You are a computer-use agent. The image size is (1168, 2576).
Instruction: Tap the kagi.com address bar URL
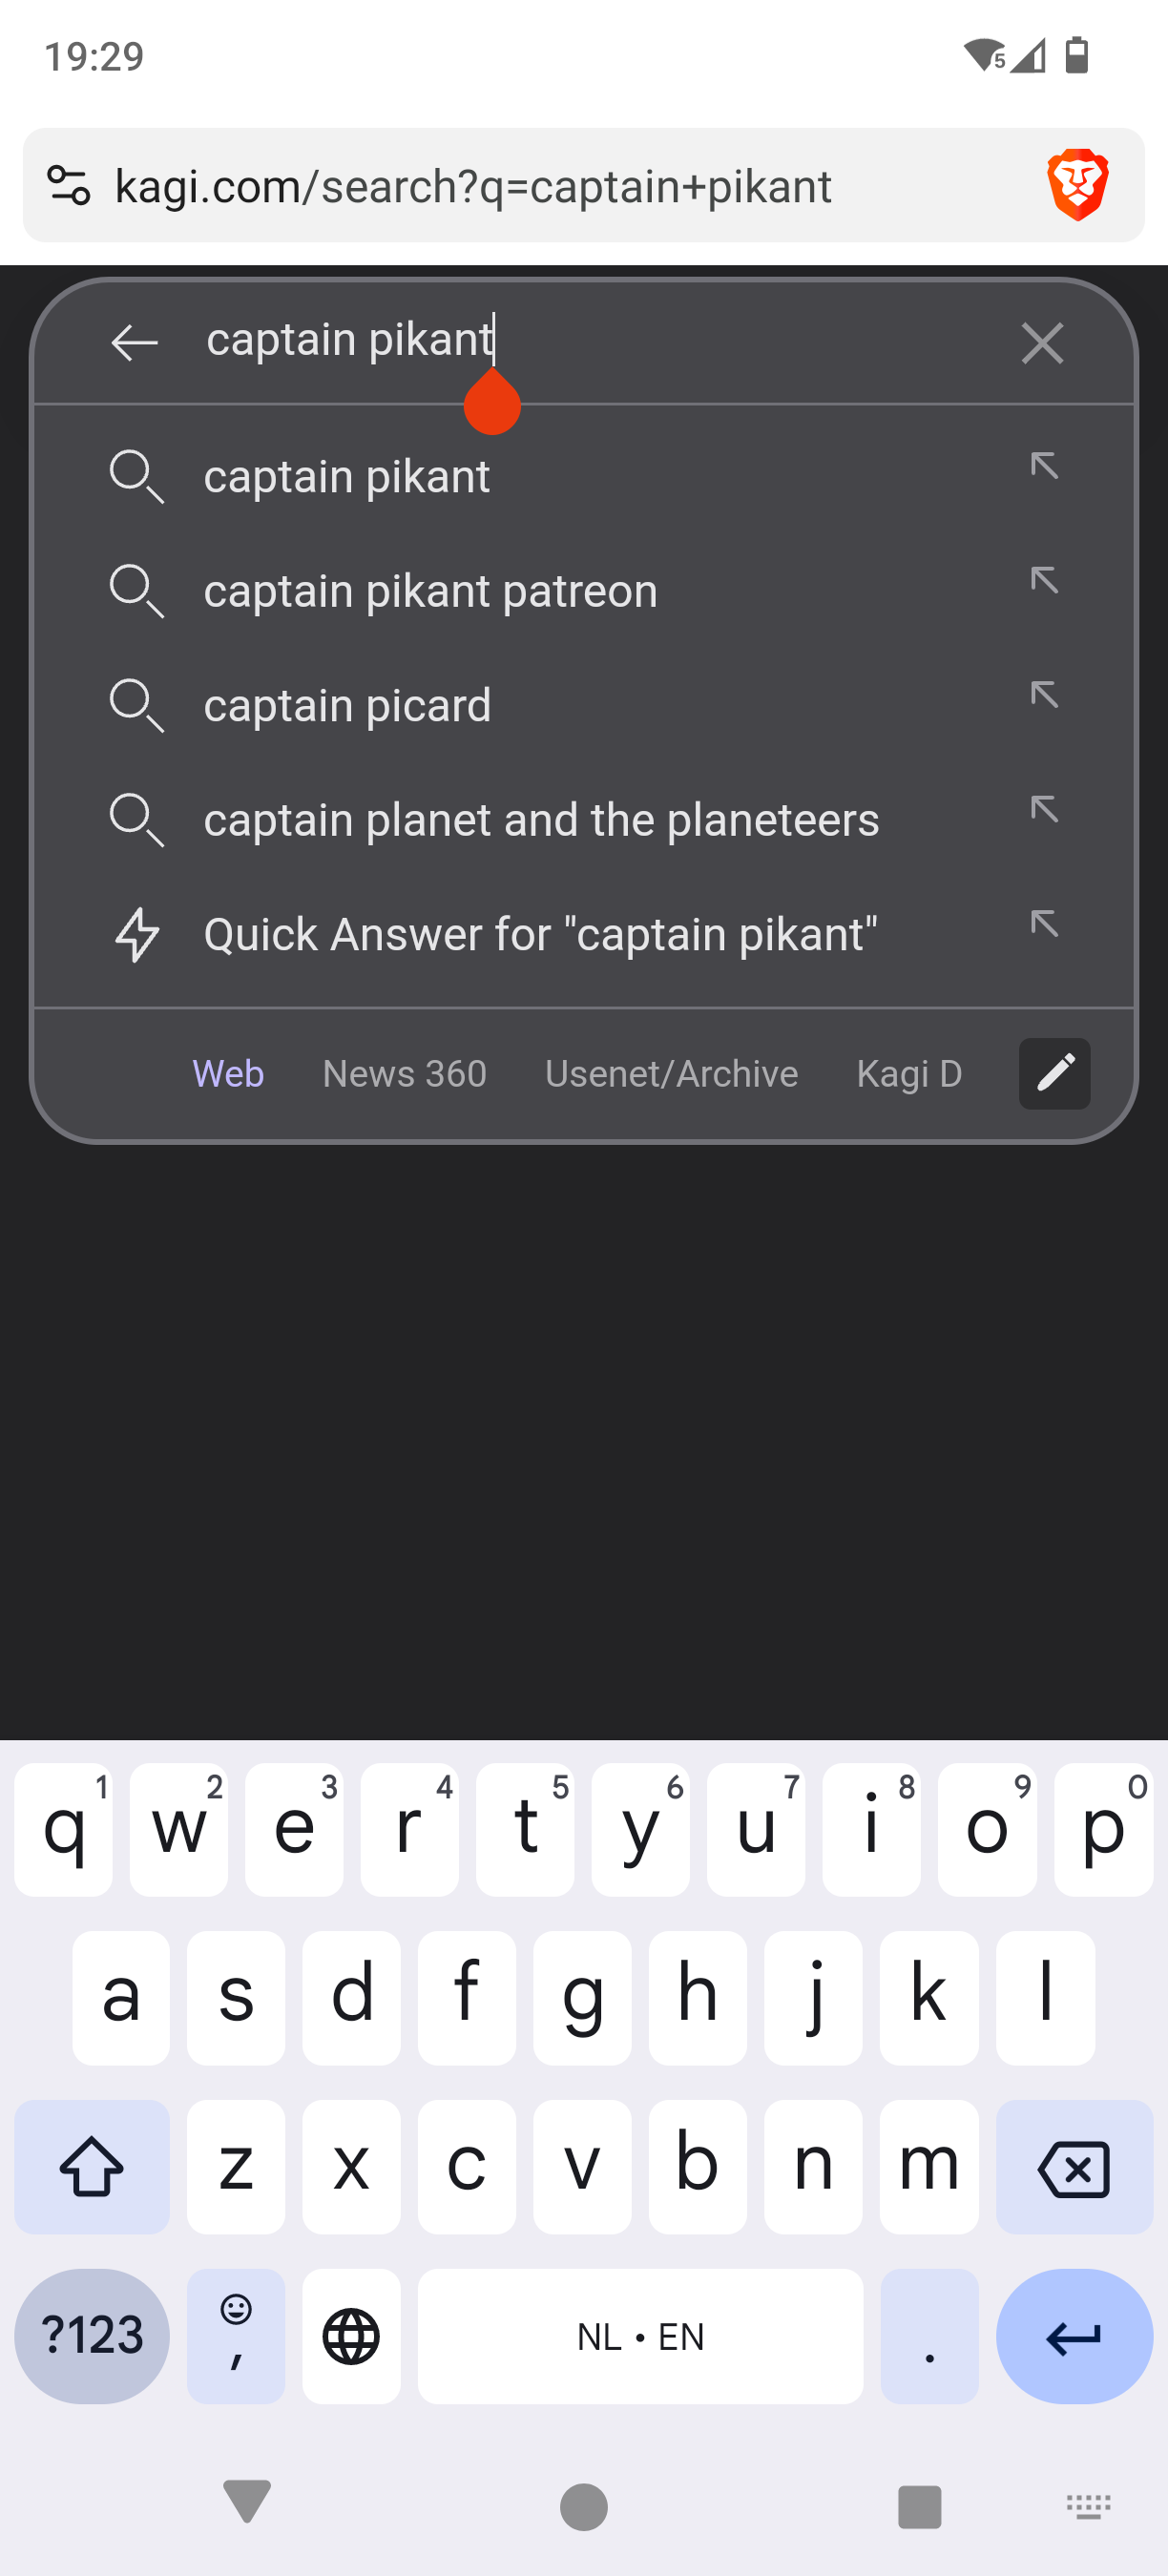[473, 186]
